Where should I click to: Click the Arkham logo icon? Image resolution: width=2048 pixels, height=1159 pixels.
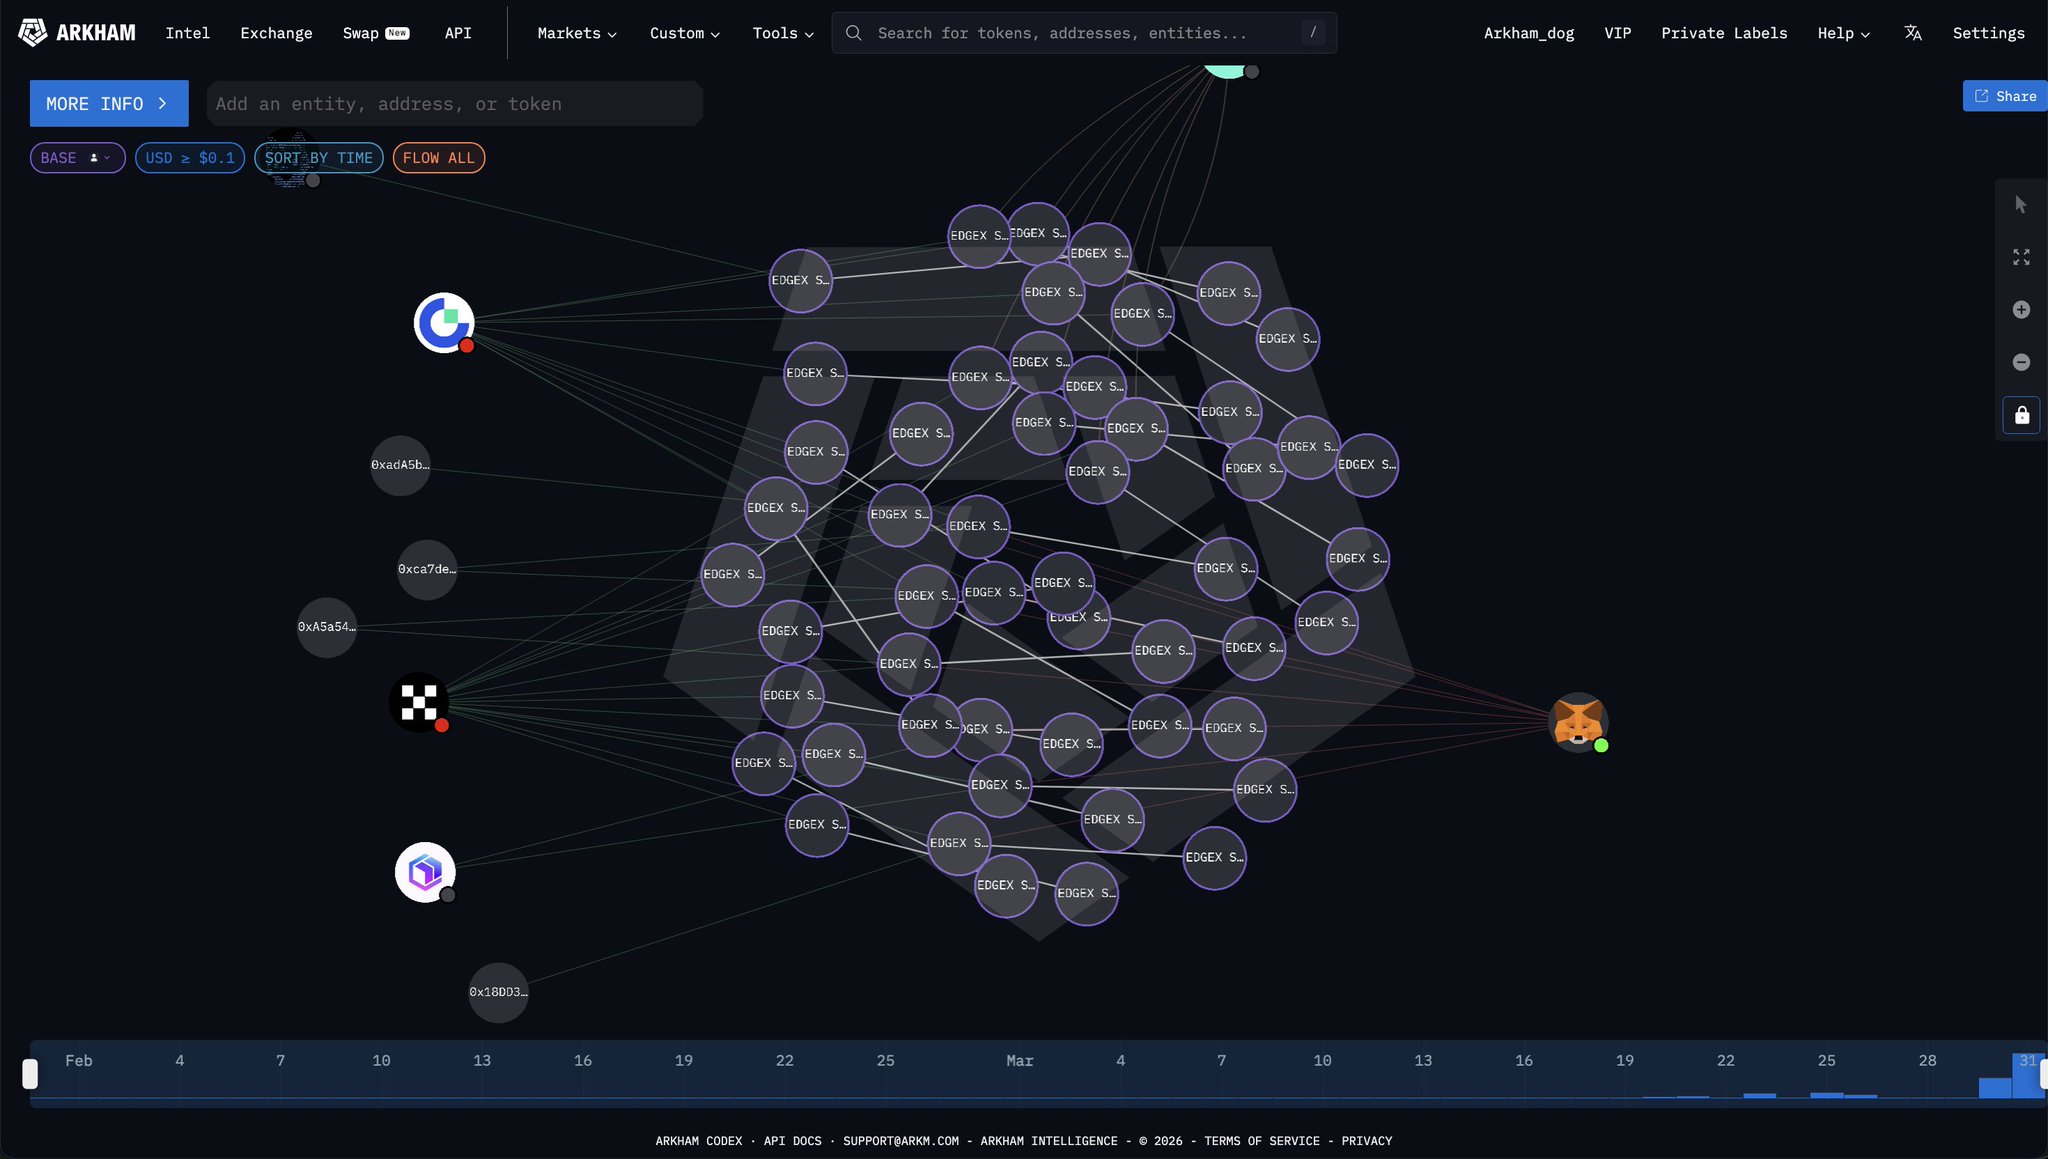tap(32, 33)
